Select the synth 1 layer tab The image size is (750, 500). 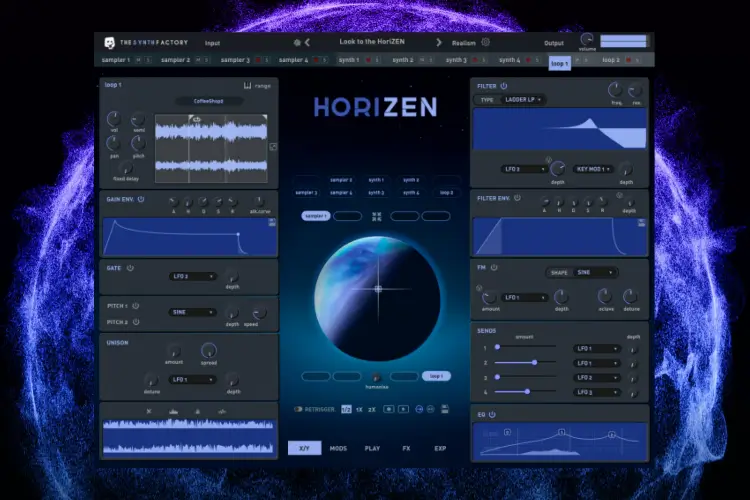pos(349,60)
